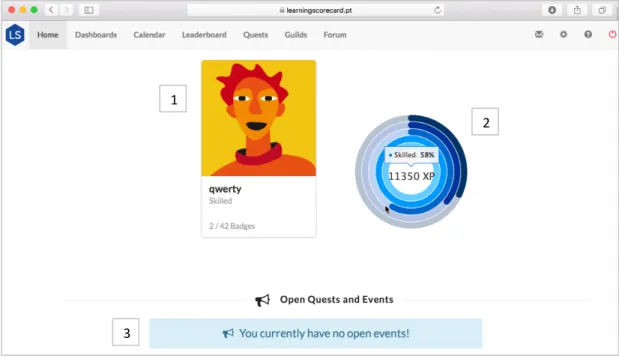
Task: Open the Dashboards menu item
Action: (x=96, y=35)
